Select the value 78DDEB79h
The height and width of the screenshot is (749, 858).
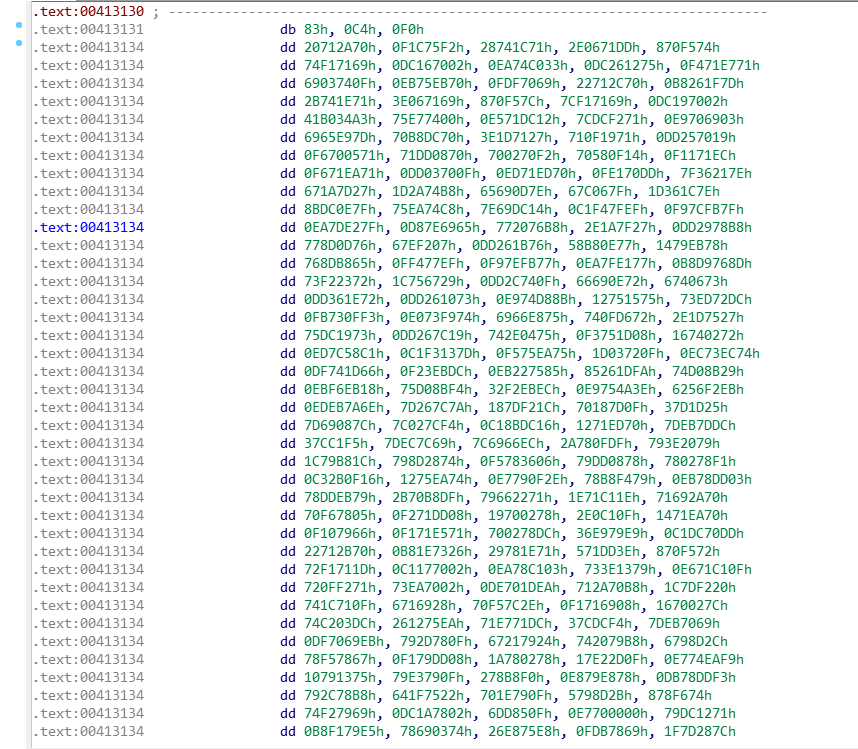(340, 498)
